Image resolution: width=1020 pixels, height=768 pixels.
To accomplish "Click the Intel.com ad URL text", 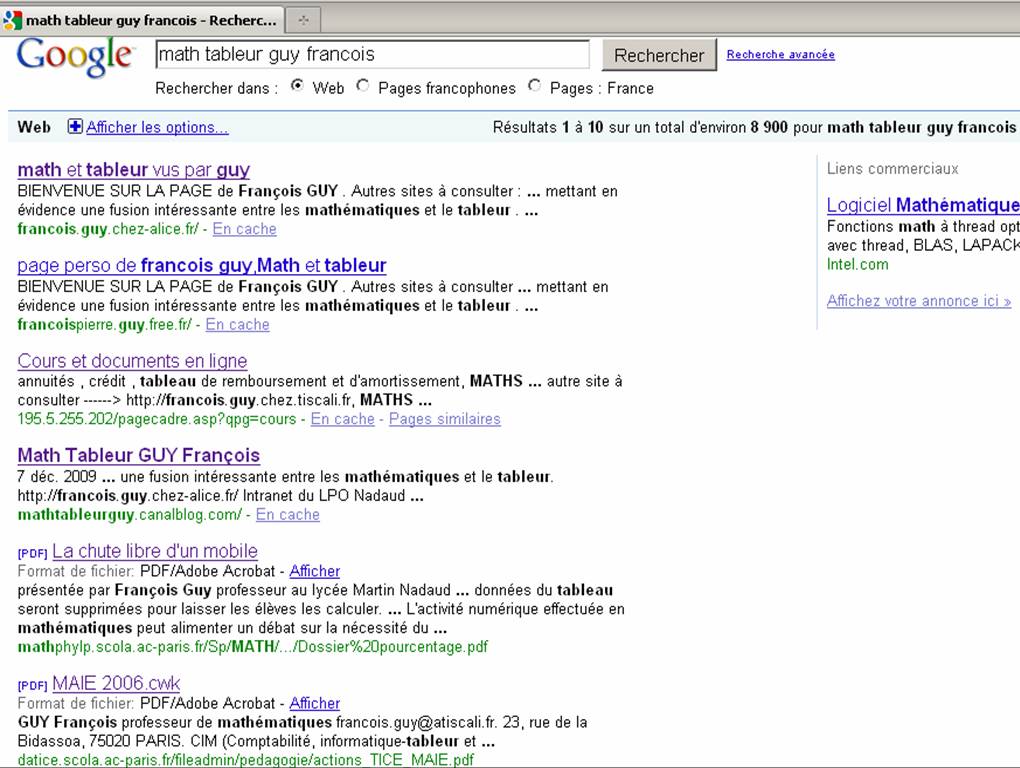I will tap(857, 265).
